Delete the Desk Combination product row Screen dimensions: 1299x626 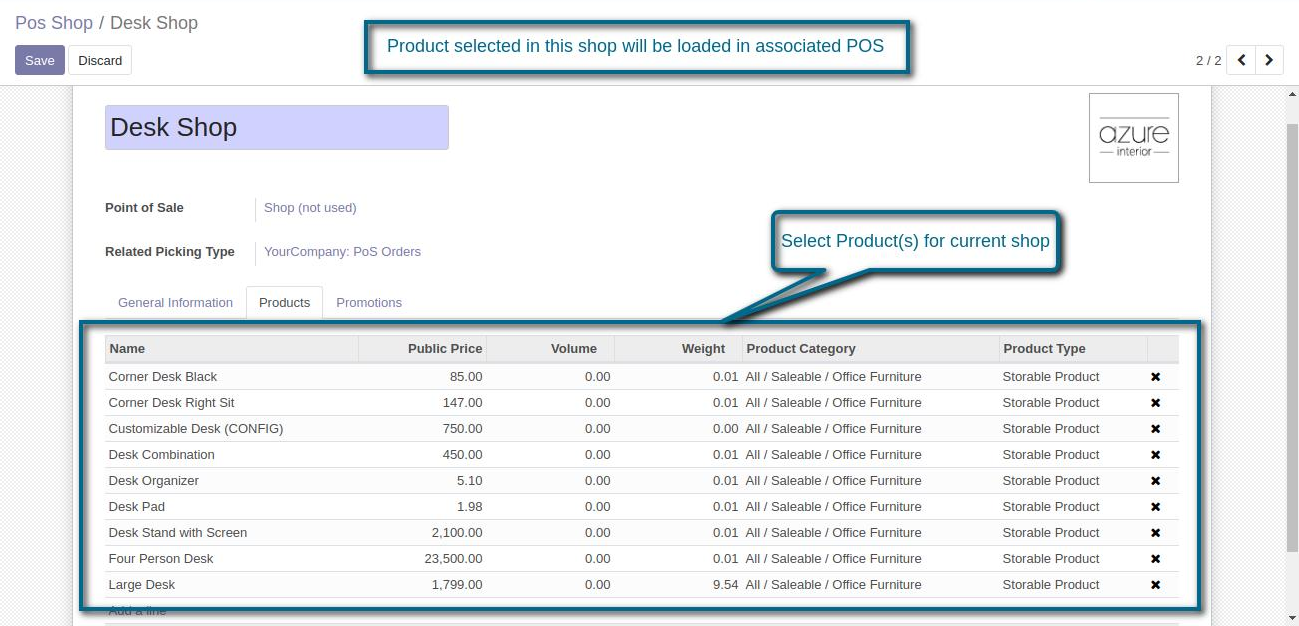click(x=1155, y=455)
